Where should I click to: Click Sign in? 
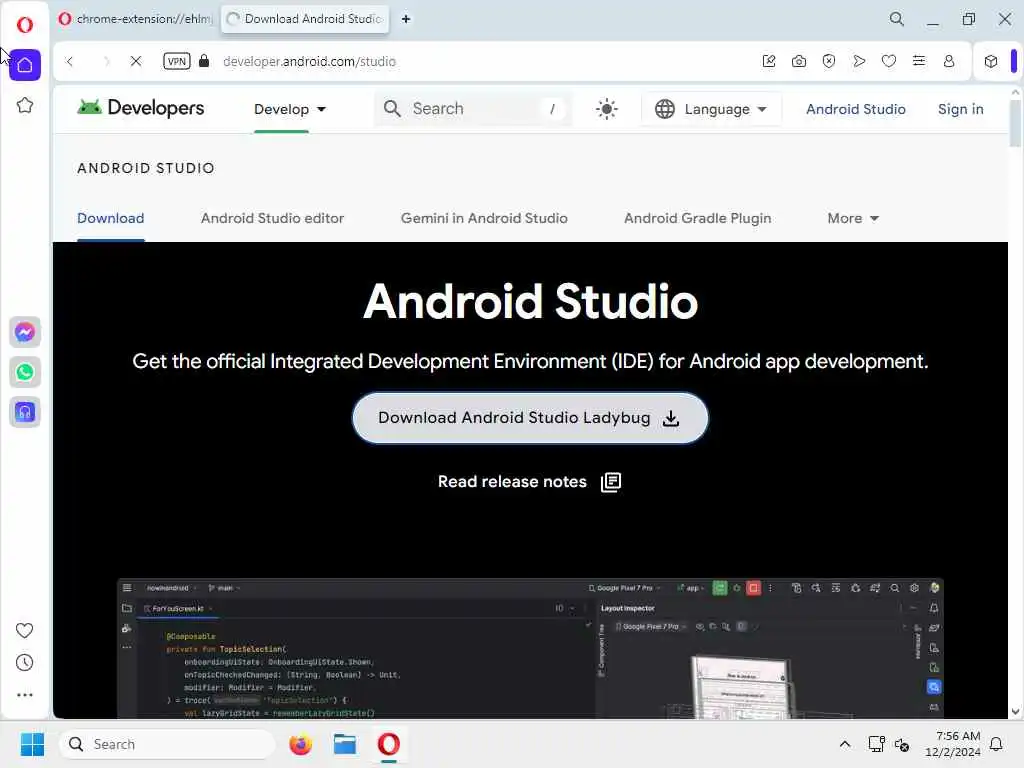point(960,109)
